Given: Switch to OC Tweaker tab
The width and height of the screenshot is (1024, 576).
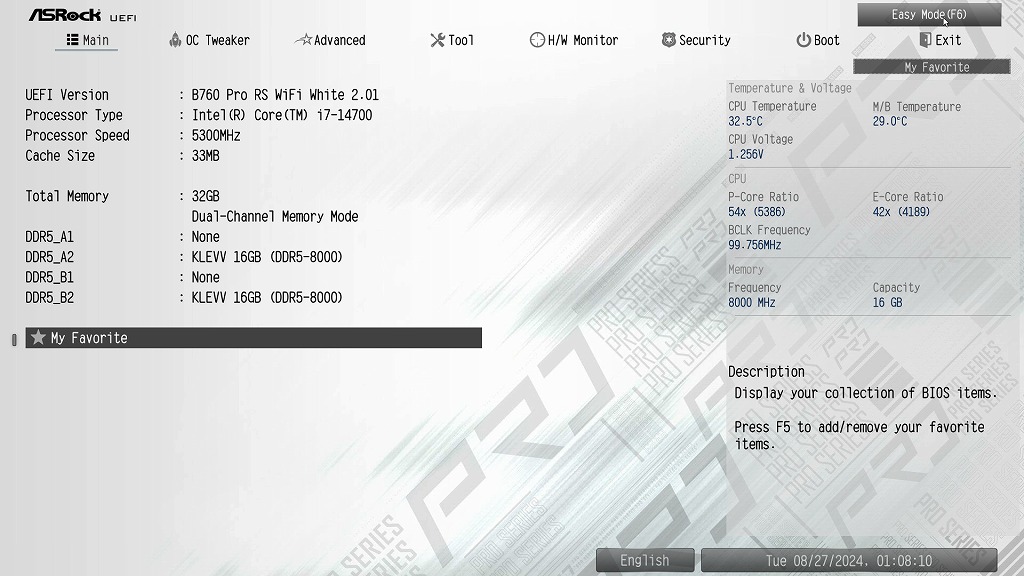Looking at the screenshot, I should point(210,40).
